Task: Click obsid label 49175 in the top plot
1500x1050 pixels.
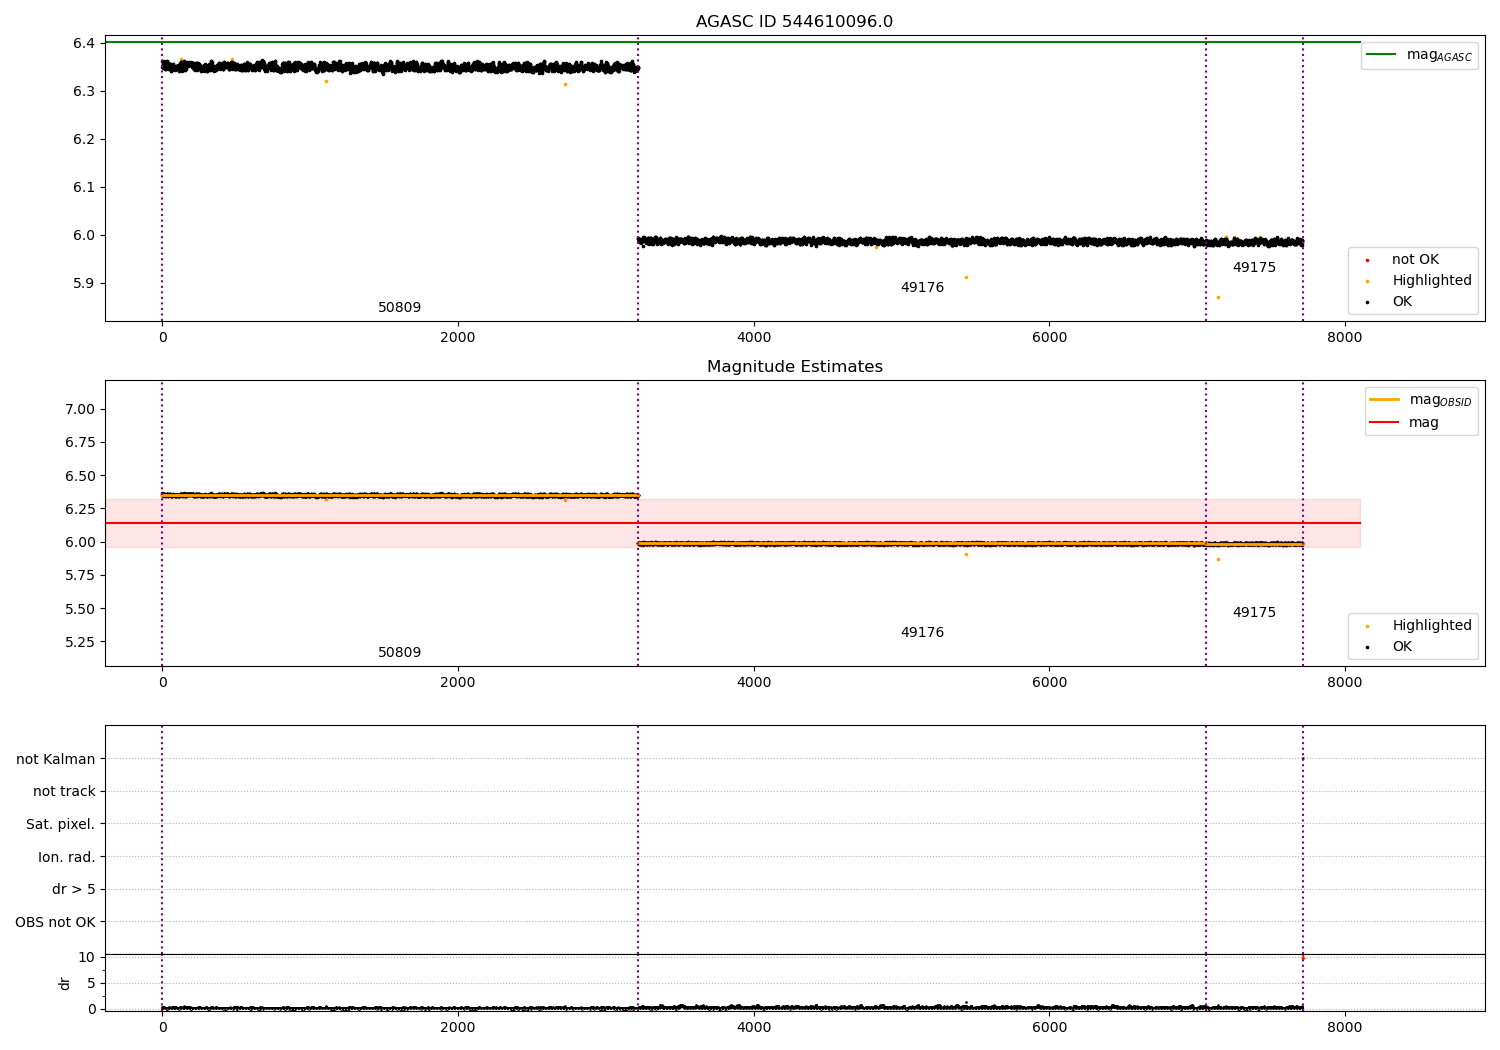Action: [x=1254, y=268]
